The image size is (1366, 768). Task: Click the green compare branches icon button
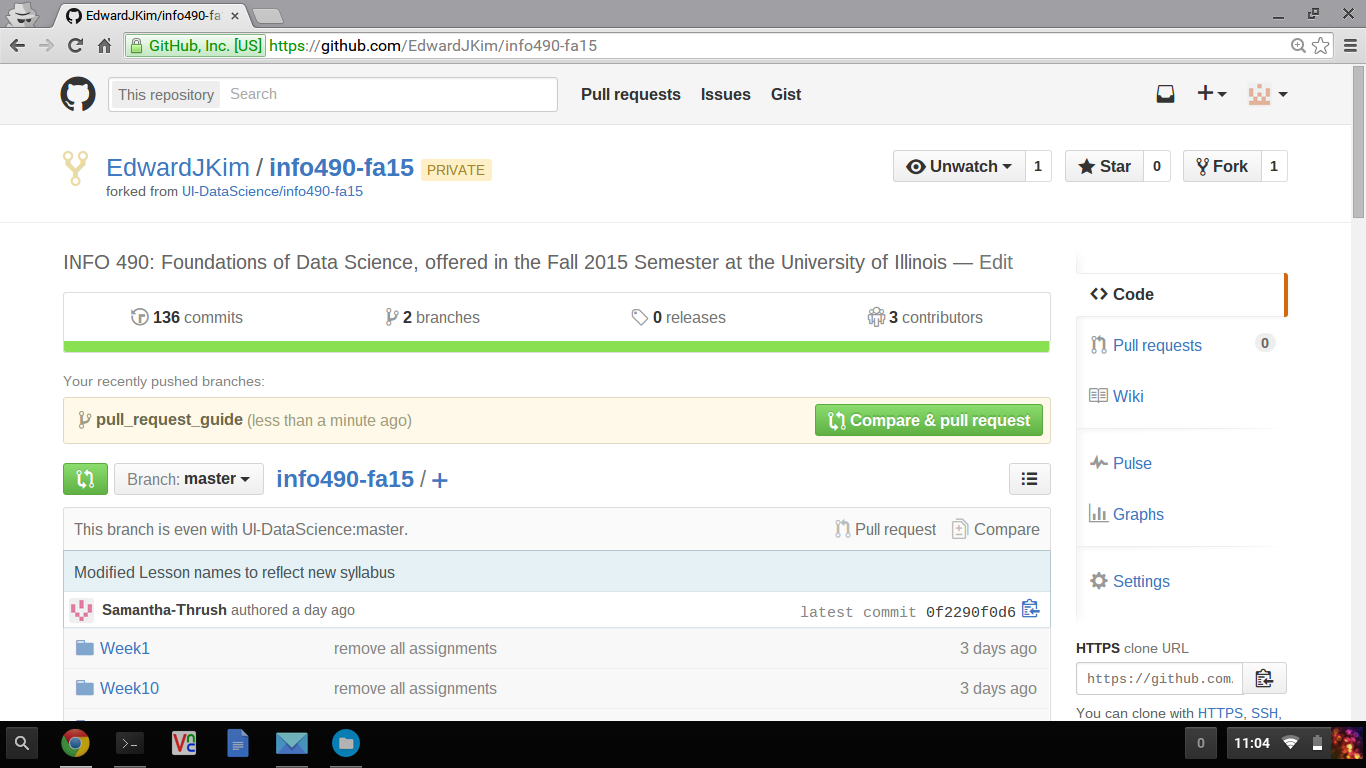(85, 479)
